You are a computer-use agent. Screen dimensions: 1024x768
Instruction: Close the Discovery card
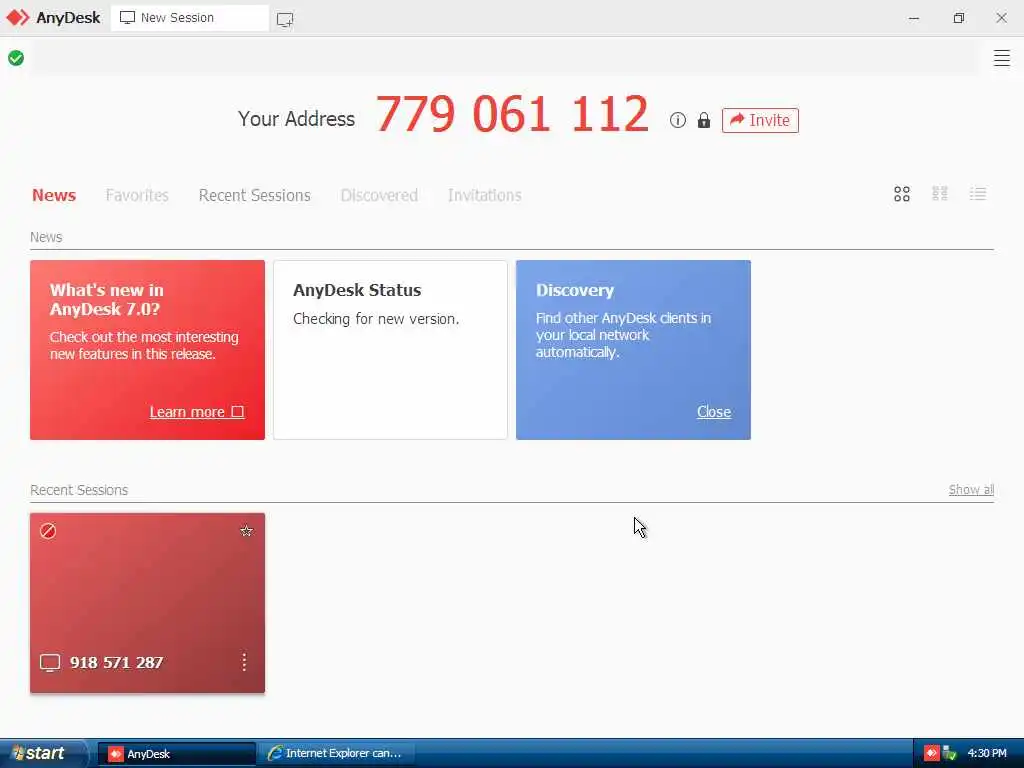[714, 412]
